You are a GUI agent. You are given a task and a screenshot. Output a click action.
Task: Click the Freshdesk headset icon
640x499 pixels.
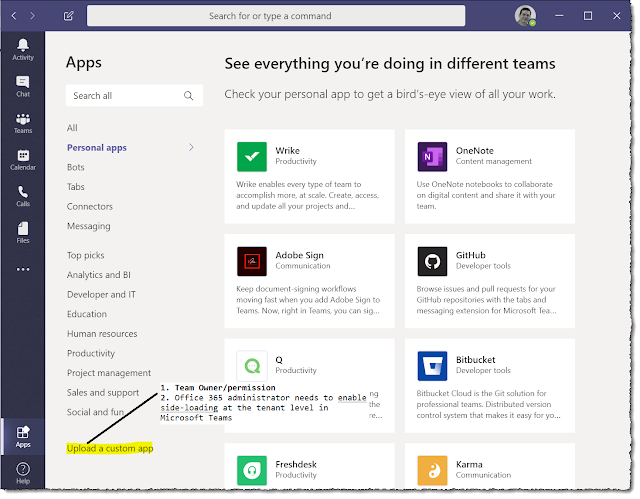coord(252,470)
